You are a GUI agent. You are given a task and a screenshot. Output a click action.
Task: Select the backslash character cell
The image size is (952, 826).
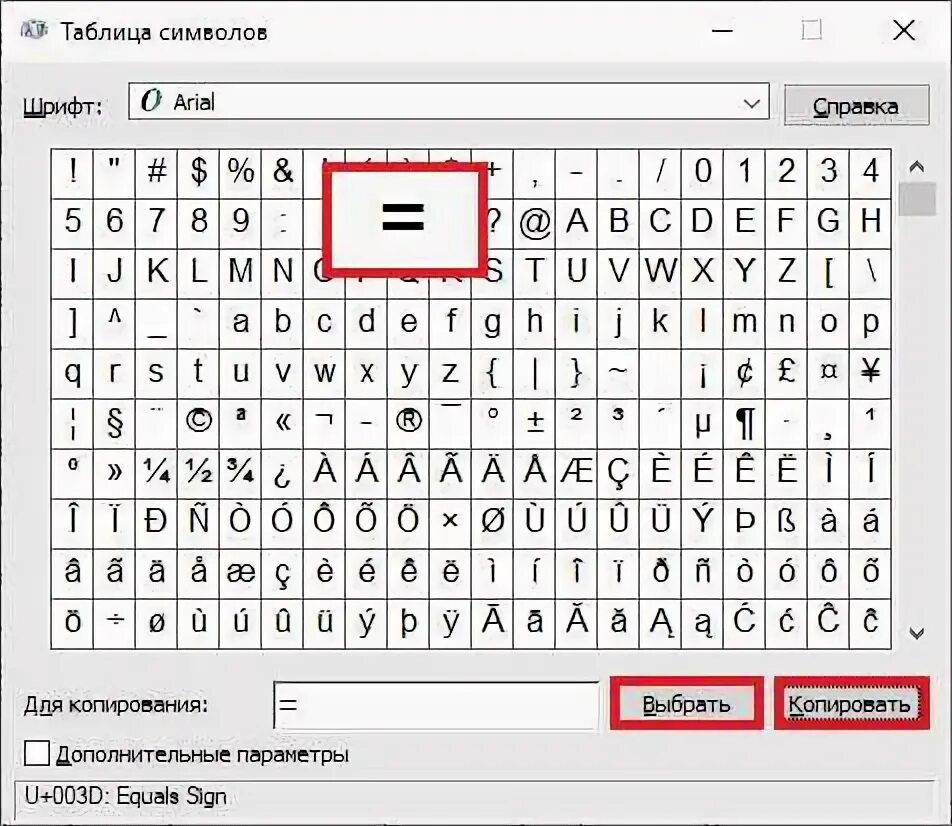(870, 273)
